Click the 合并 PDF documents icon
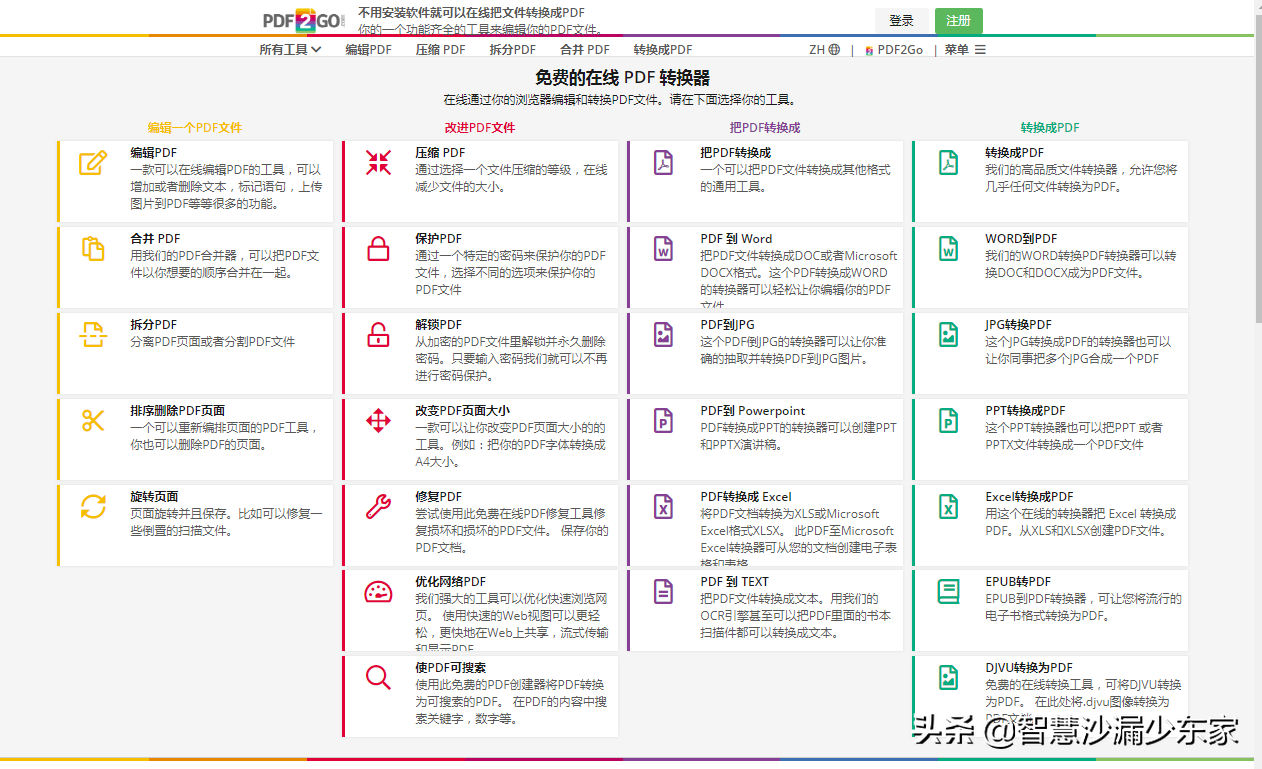The width and height of the screenshot is (1262, 769). (93, 249)
